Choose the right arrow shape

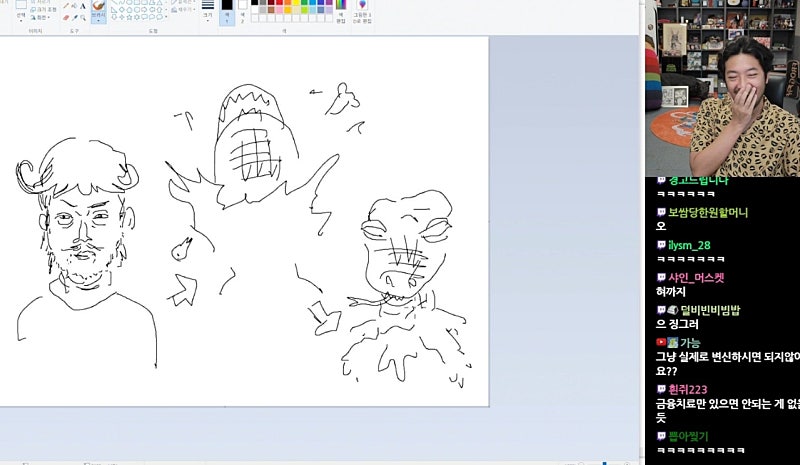[144, 10]
